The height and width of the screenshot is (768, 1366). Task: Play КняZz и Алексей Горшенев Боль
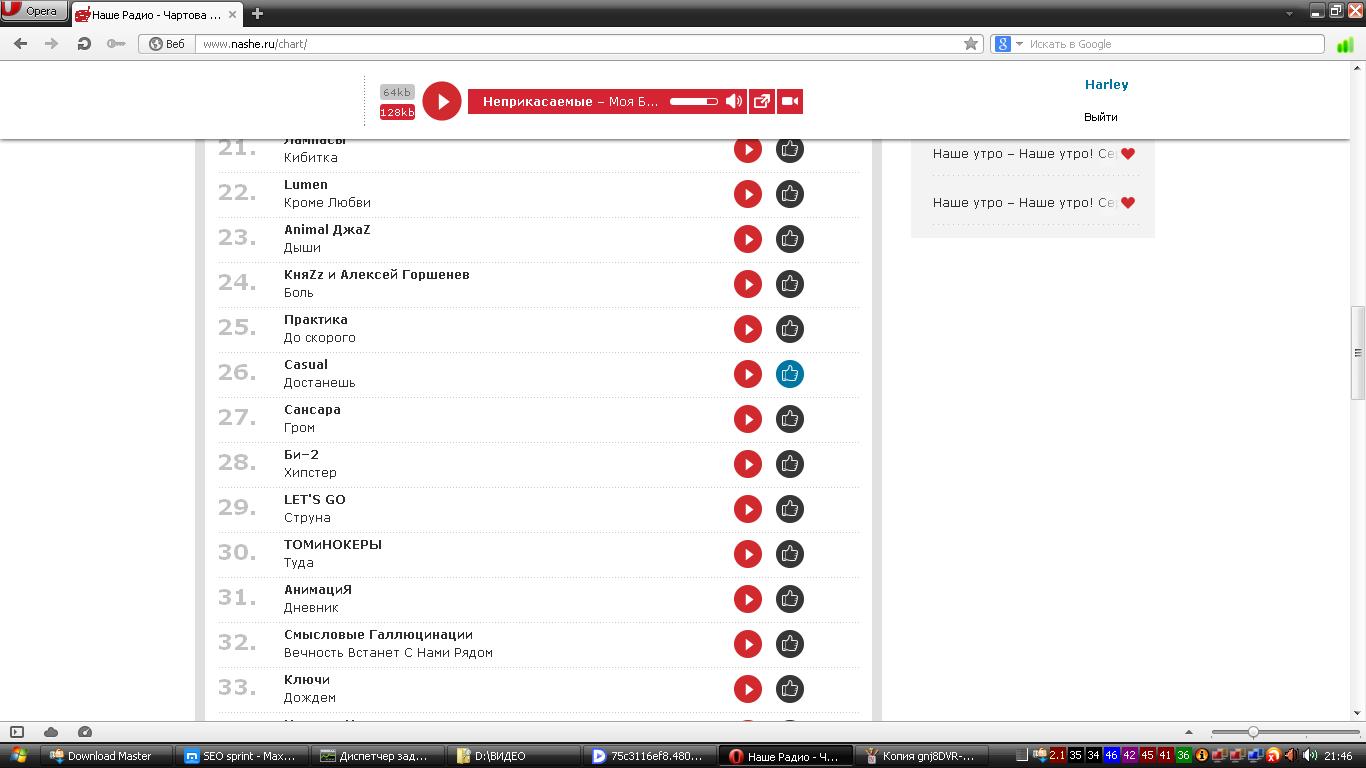748,284
